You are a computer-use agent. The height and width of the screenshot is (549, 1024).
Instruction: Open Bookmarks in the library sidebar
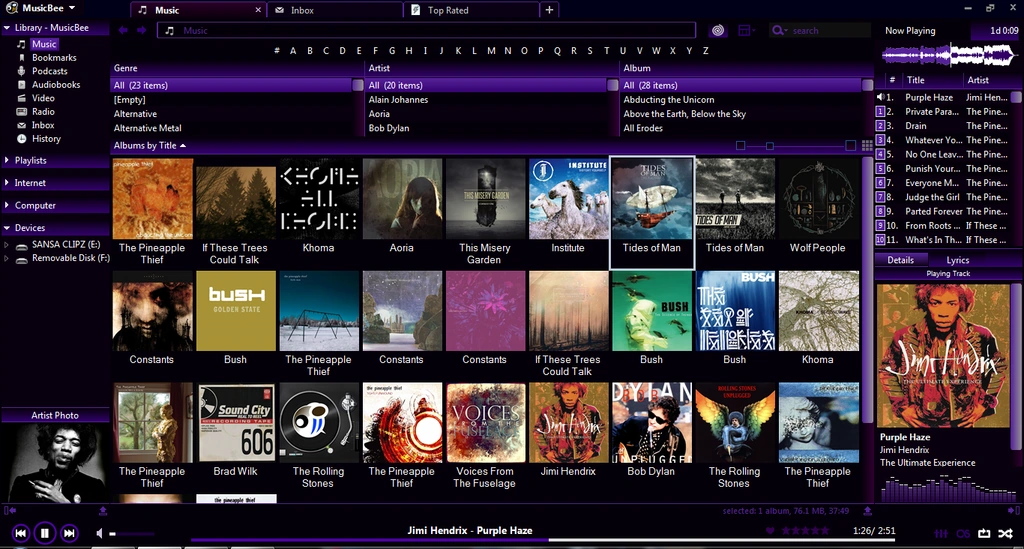[54, 57]
